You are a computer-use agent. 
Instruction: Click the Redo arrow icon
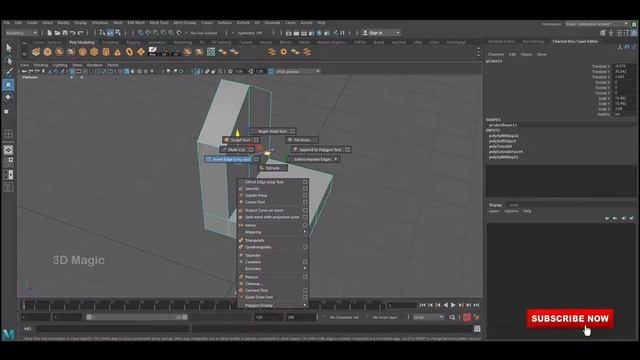tap(81, 33)
